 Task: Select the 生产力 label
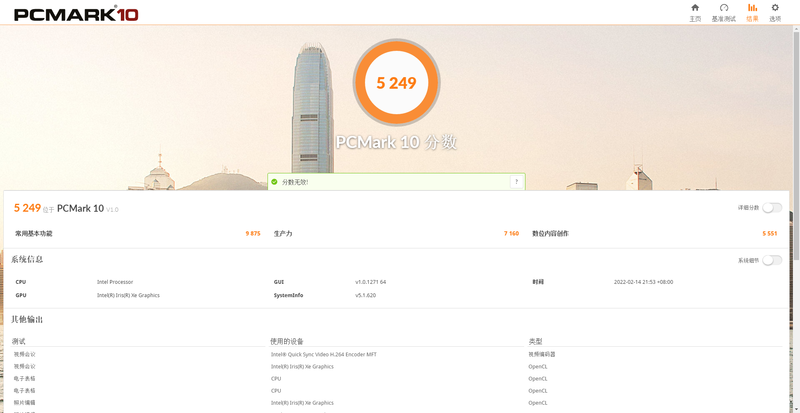click(x=283, y=233)
